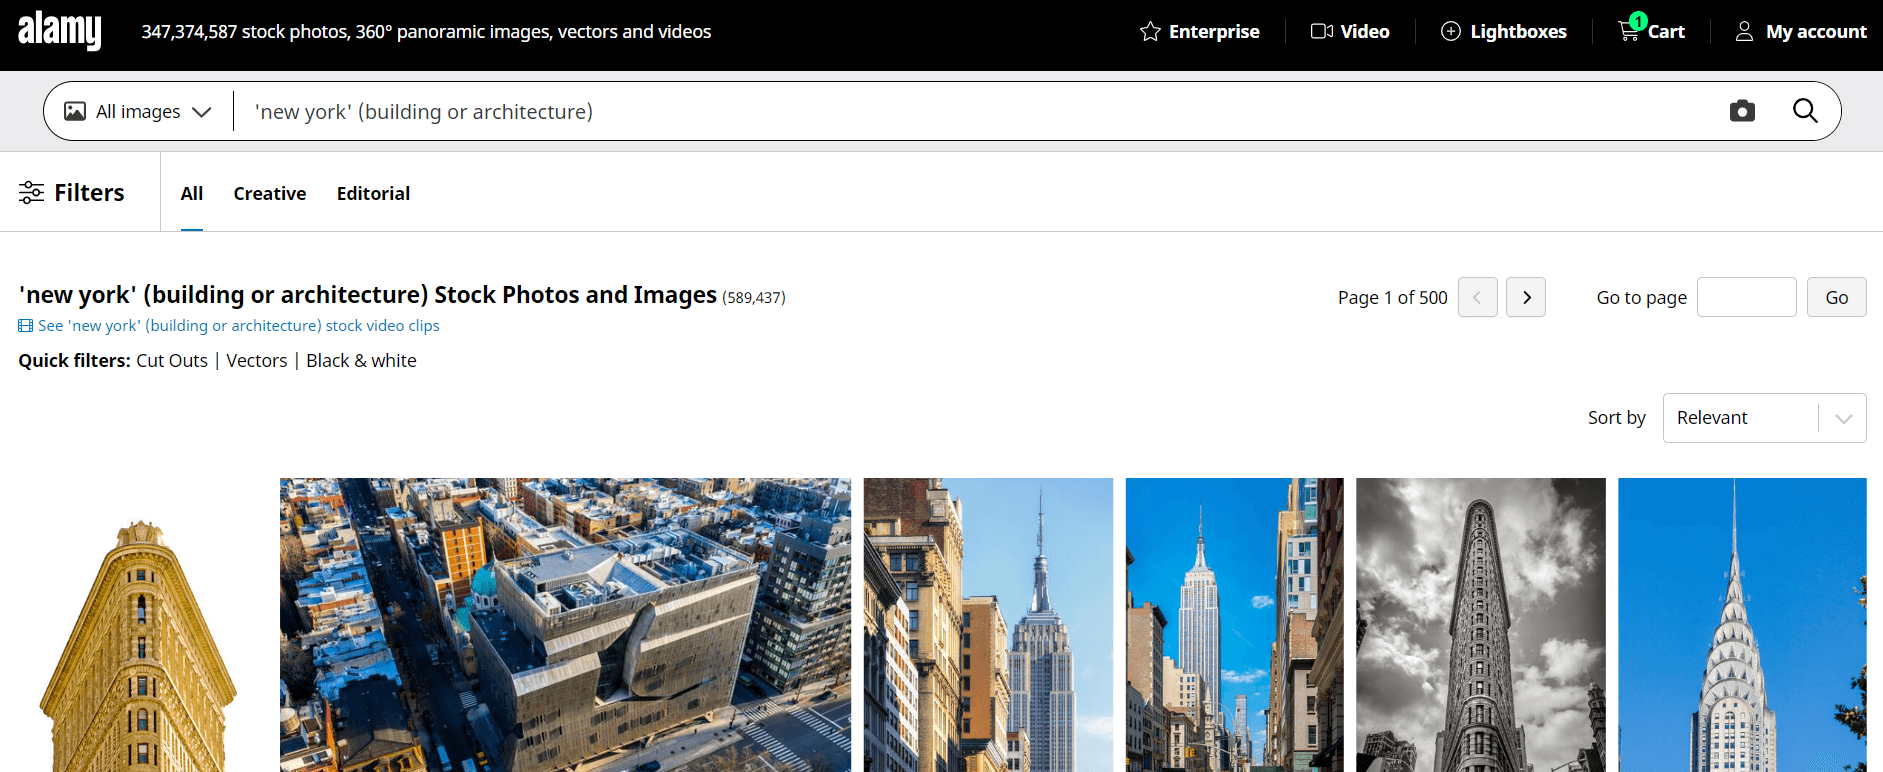Open the Chrysler Building thumbnail
This screenshot has width=1883, height=772.
(x=1742, y=625)
